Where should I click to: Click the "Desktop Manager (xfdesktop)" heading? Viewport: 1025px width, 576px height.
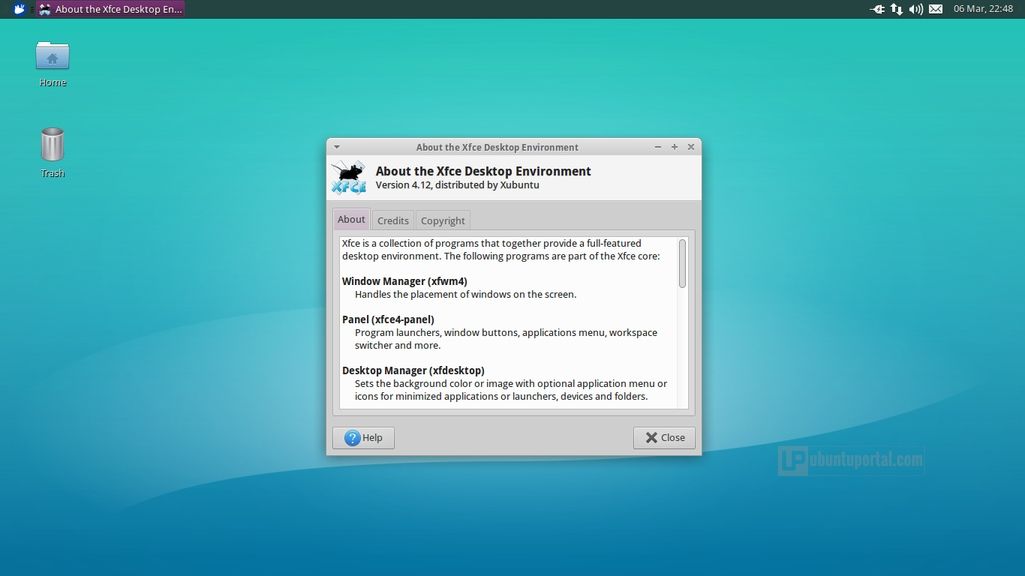tap(413, 371)
